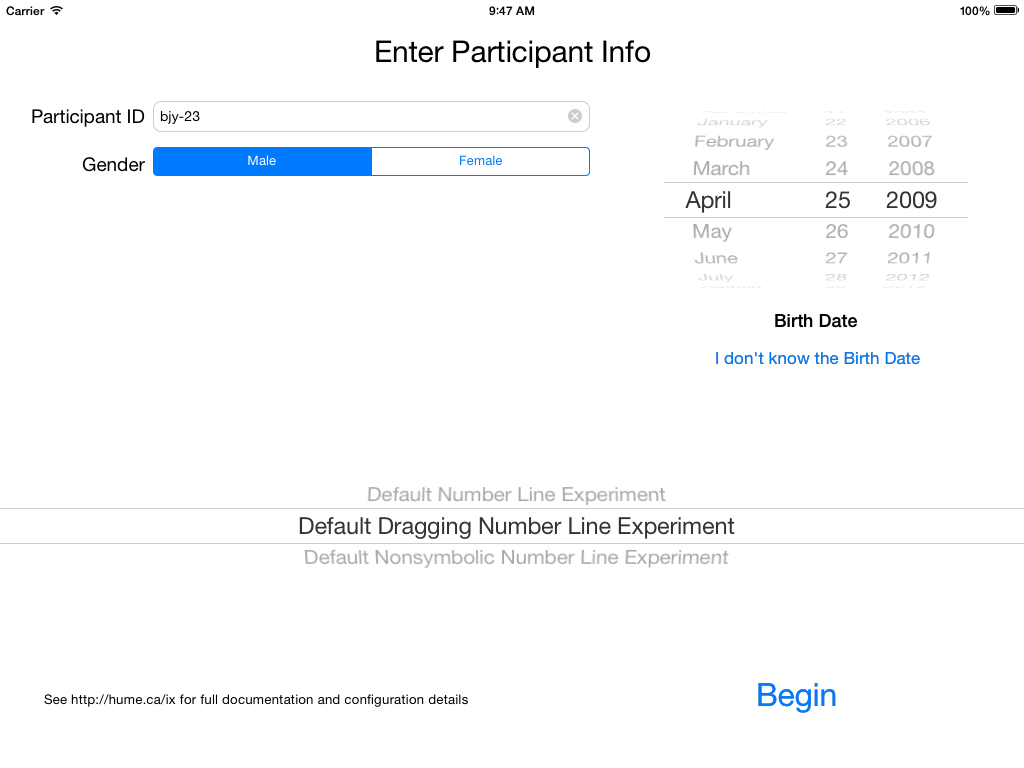Select Default Dragging Number Line Experiment

[515, 525]
